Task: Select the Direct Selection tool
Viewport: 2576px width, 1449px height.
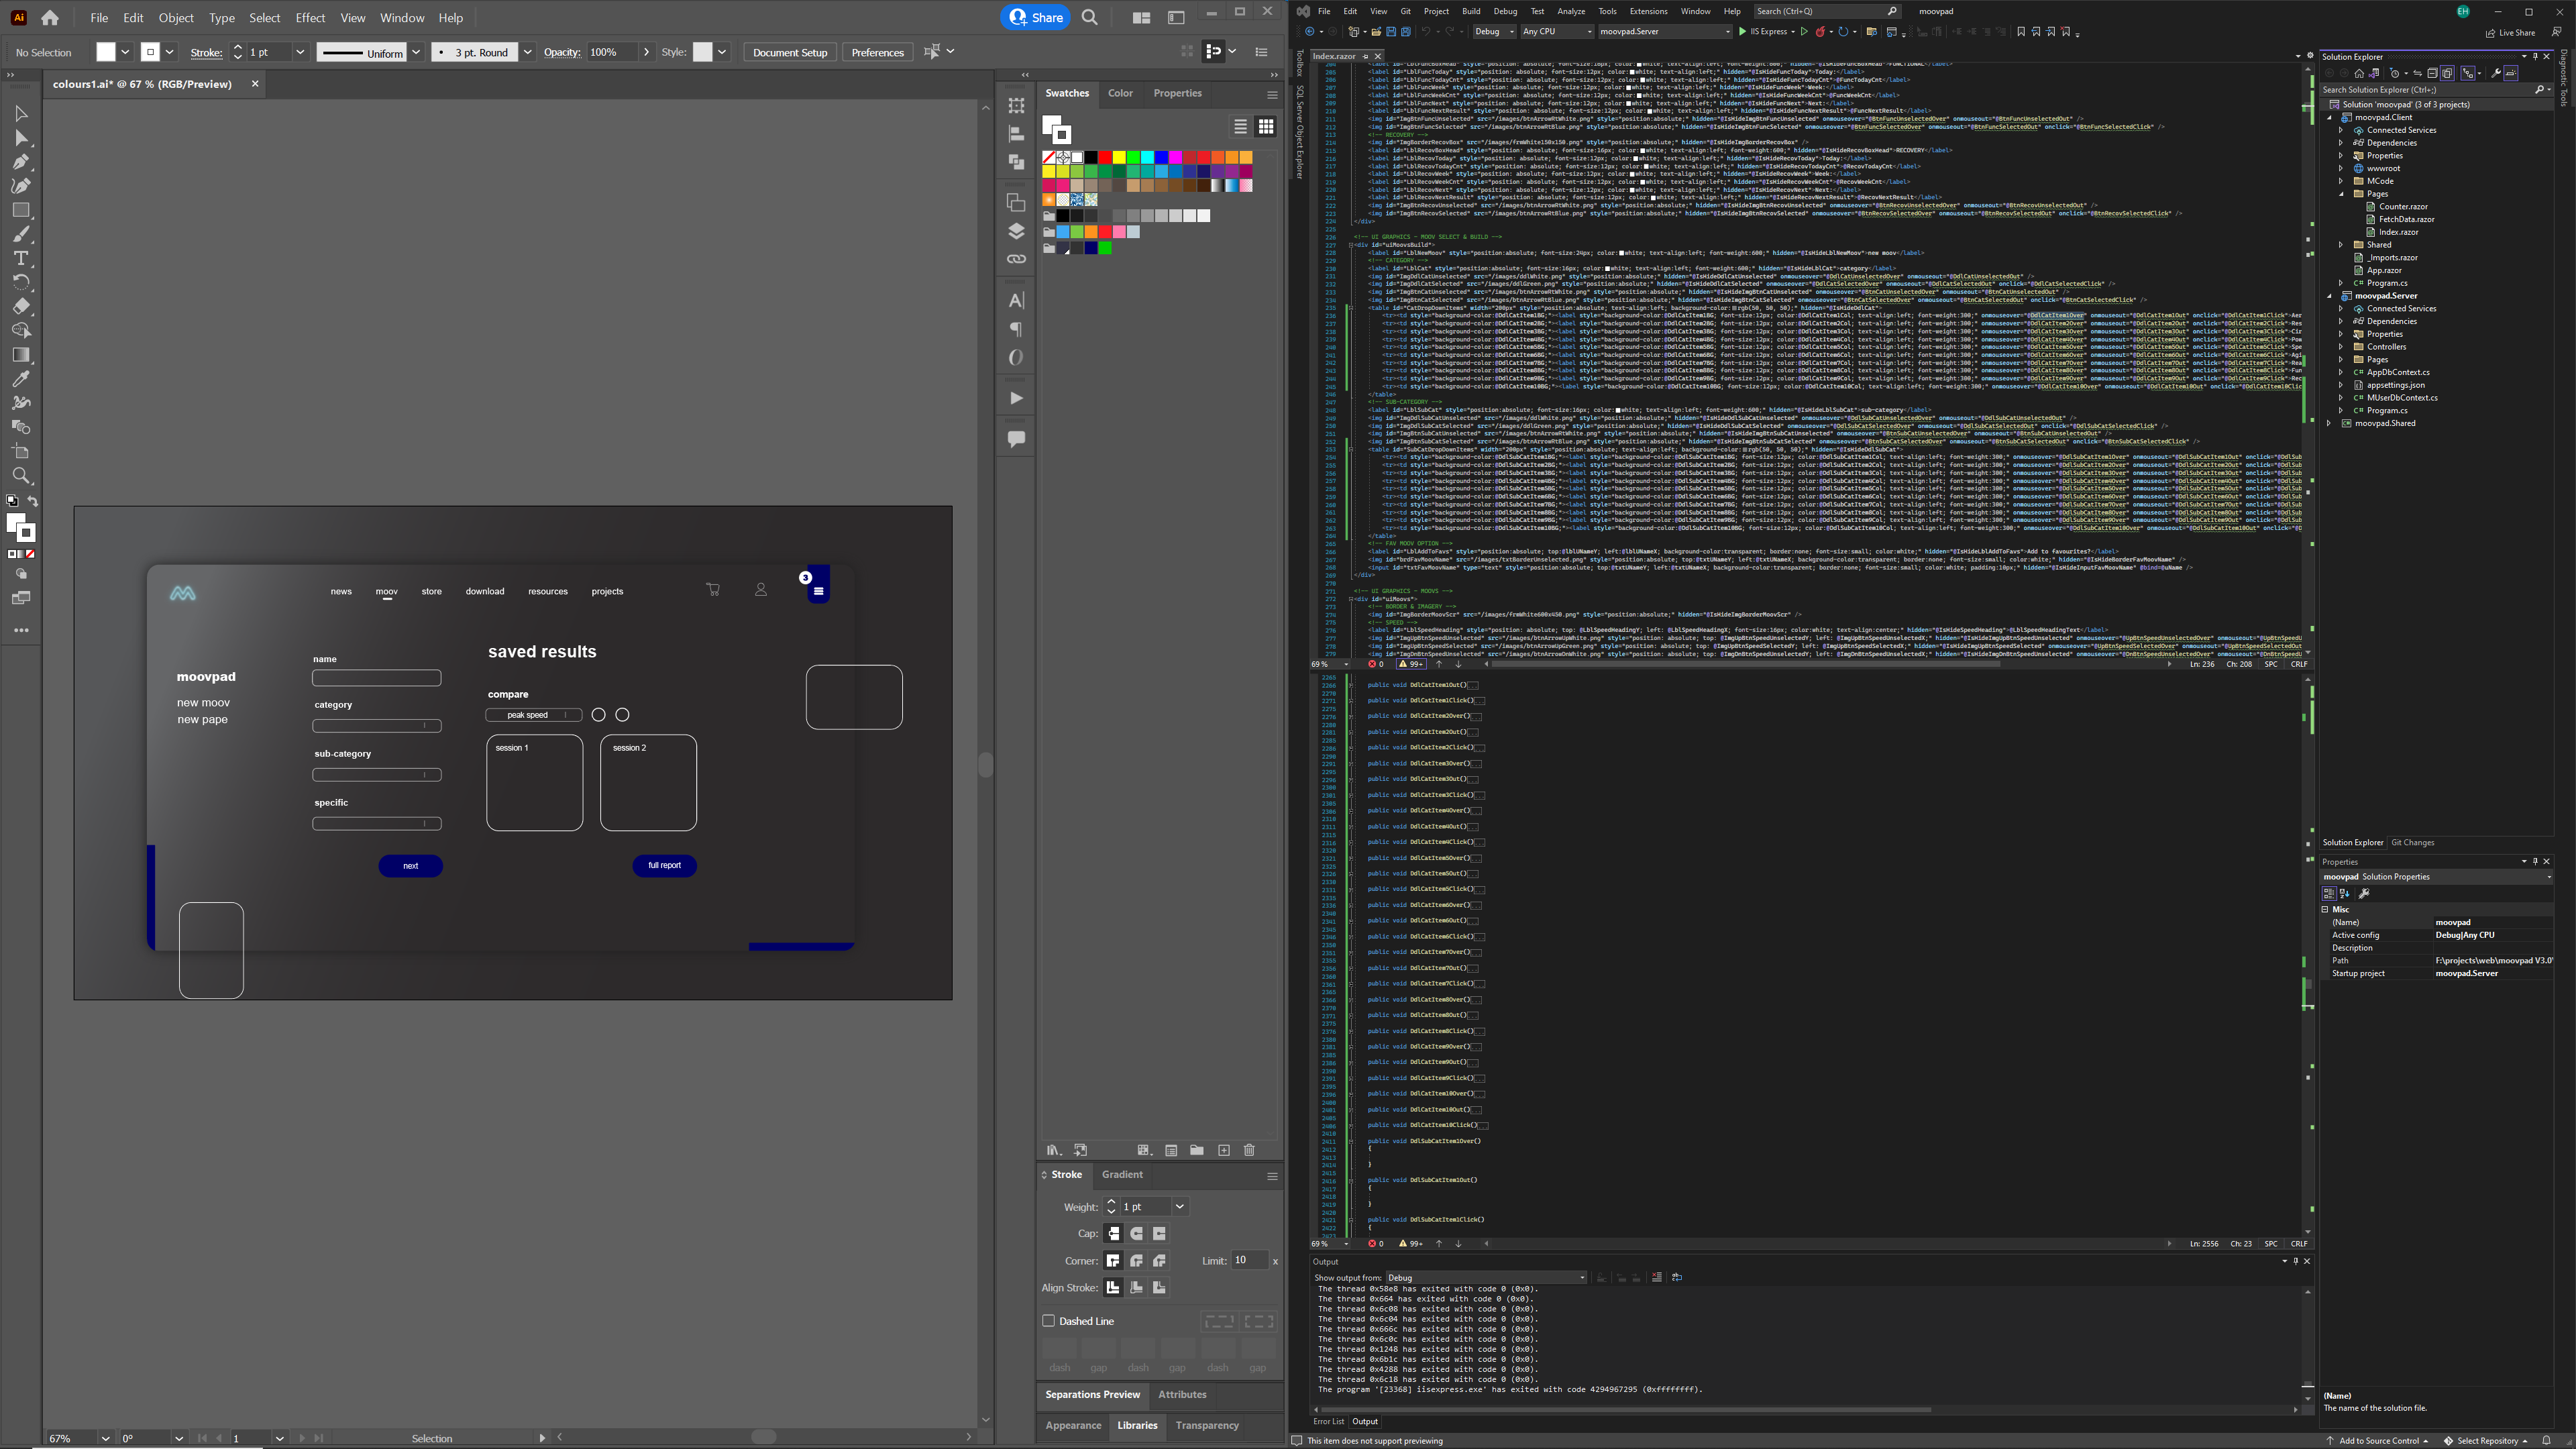Action: click(x=21, y=138)
